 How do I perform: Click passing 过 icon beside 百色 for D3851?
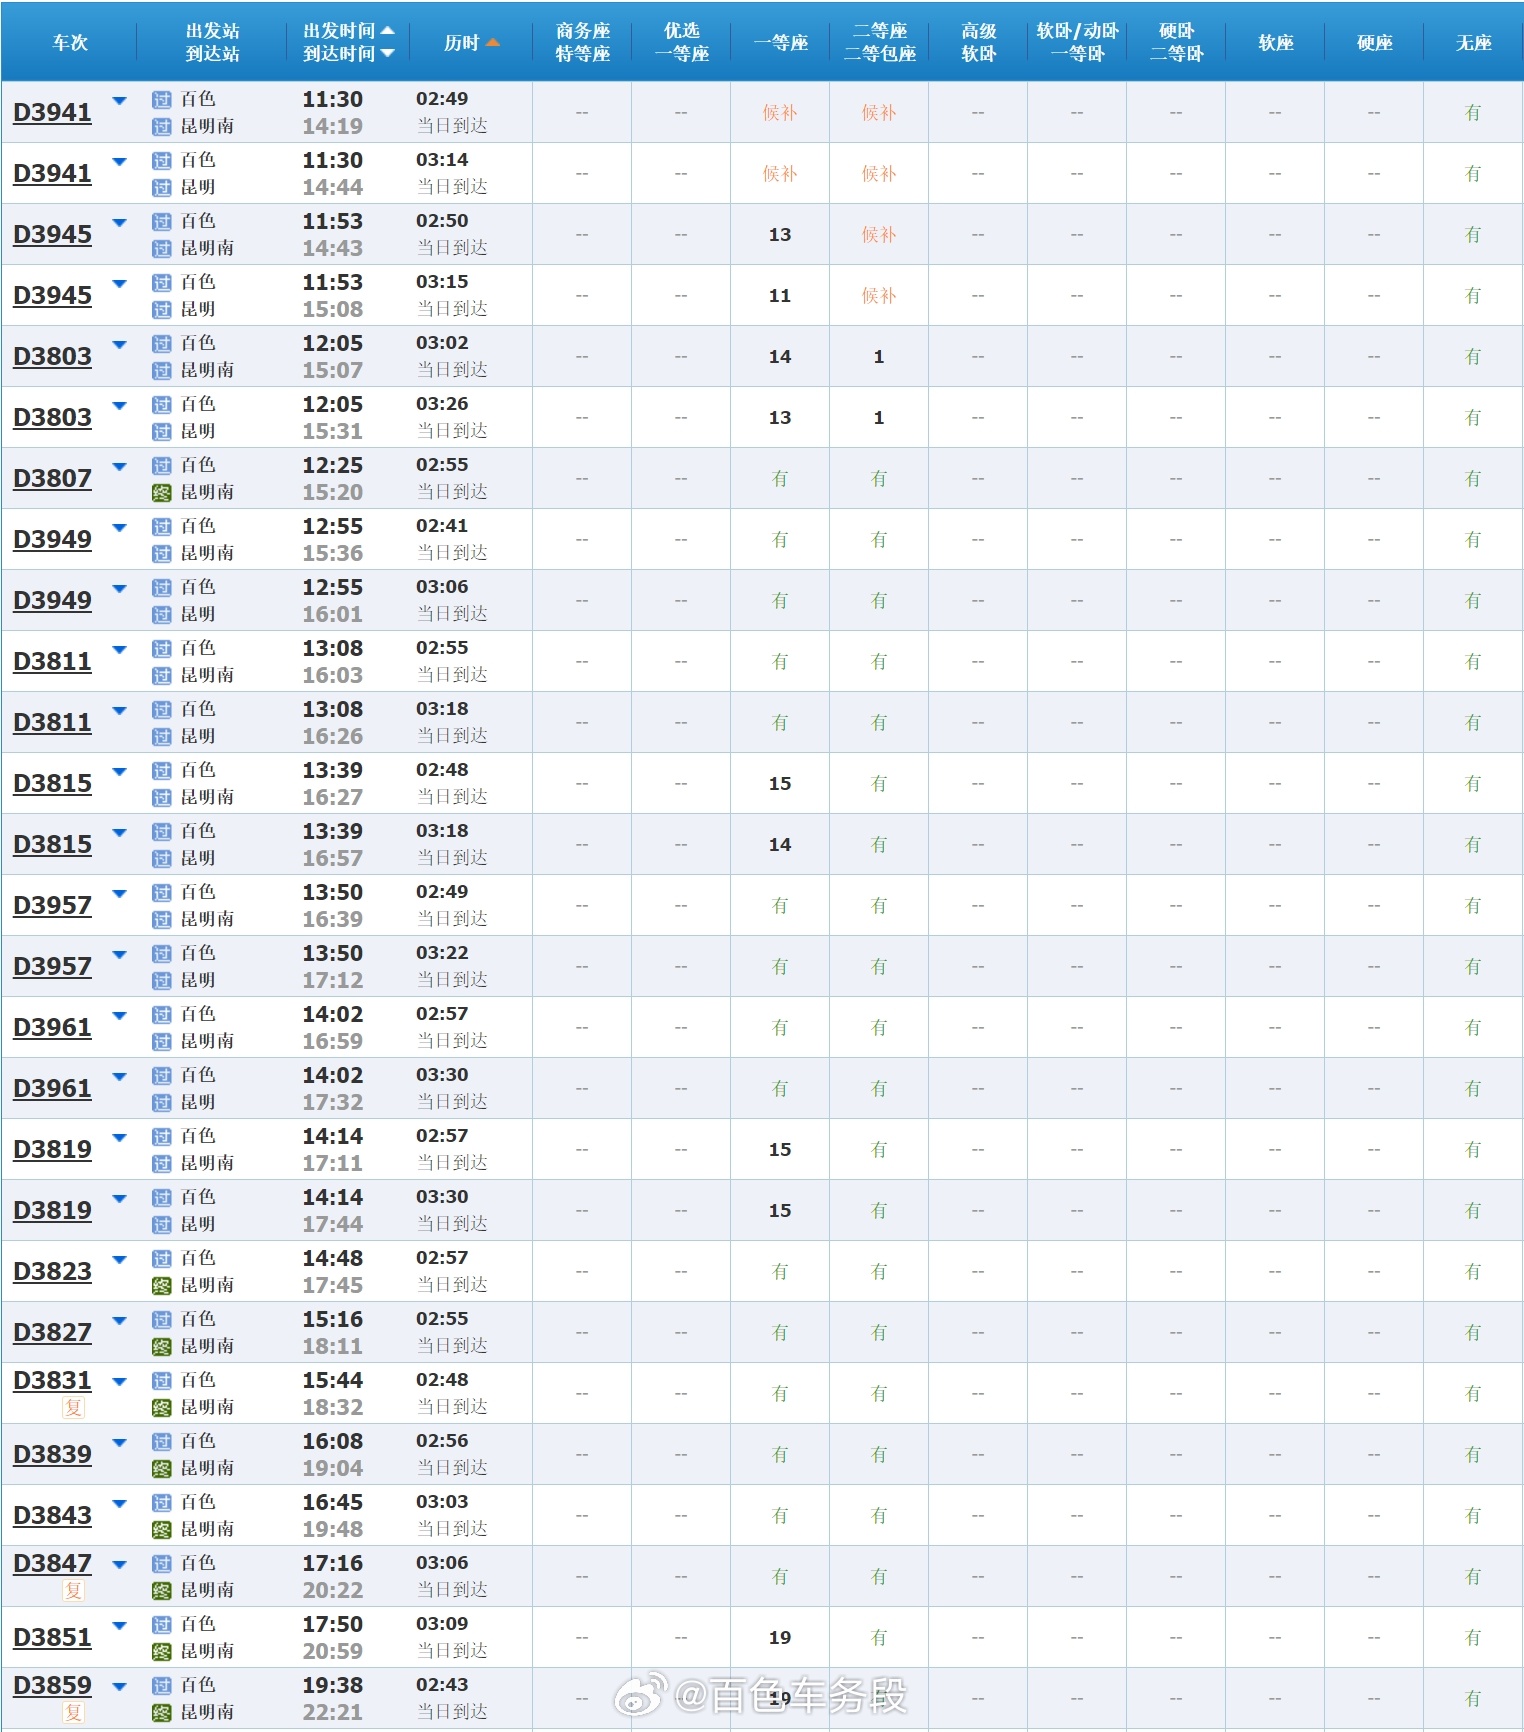pyautogui.click(x=162, y=1625)
